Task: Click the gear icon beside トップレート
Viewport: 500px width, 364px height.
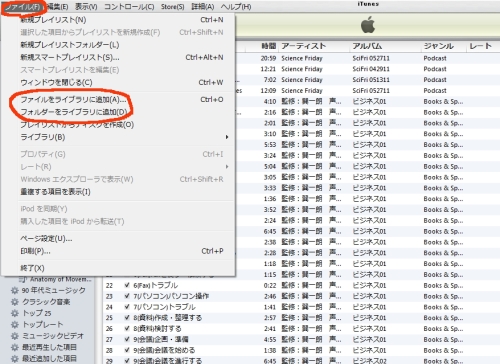Action: tap(15, 324)
